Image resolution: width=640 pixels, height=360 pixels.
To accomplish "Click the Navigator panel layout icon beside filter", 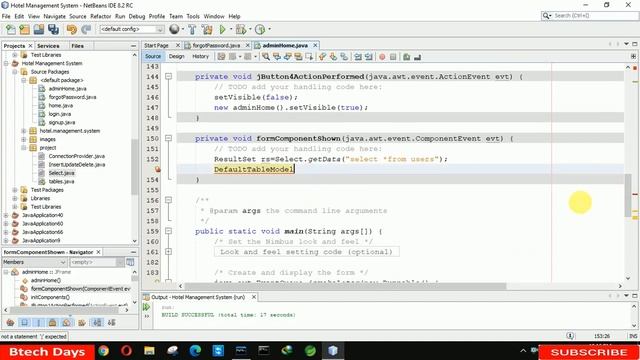I will [x=130, y=262].
